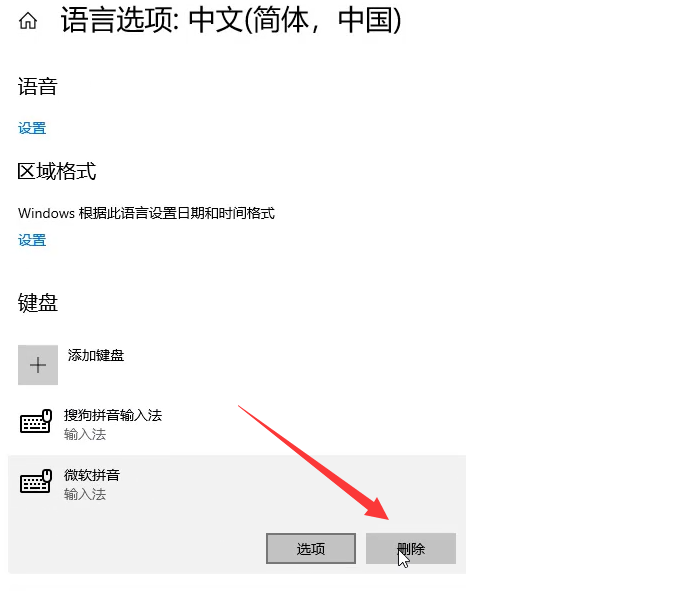Go back to Settings home icon
This screenshot has height=593, width=693.
click(x=28, y=21)
